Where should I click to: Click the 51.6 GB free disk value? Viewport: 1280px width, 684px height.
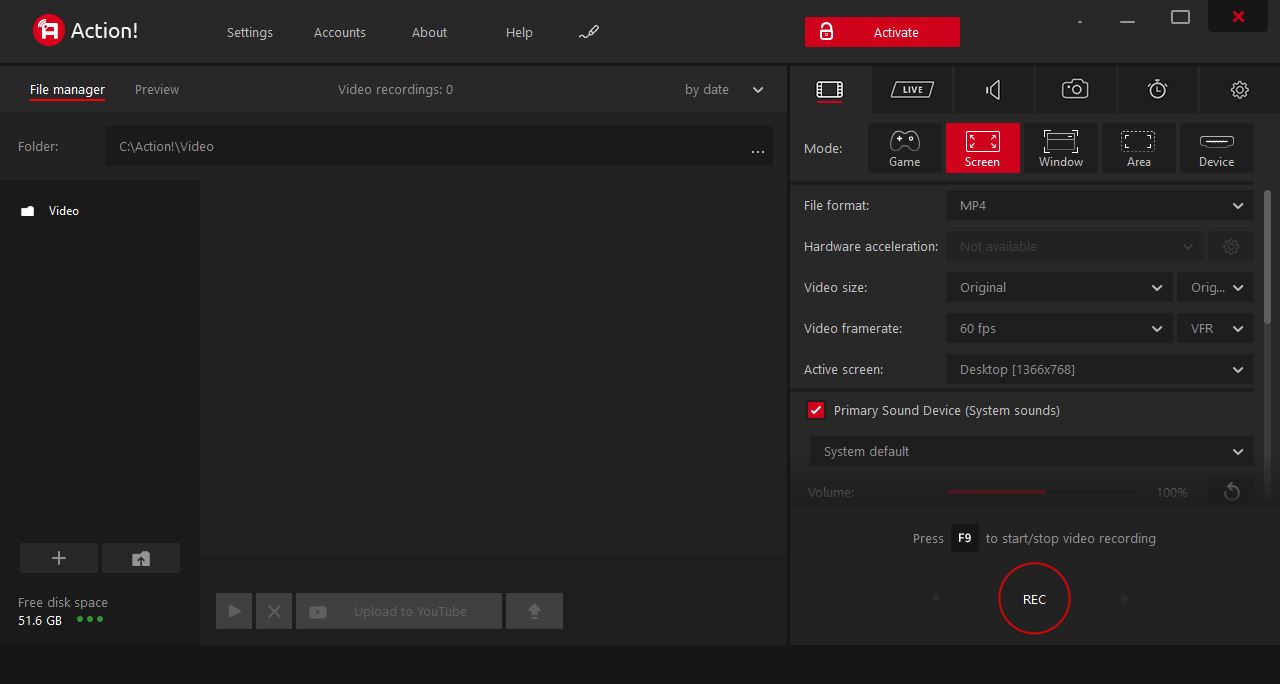tap(40, 620)
